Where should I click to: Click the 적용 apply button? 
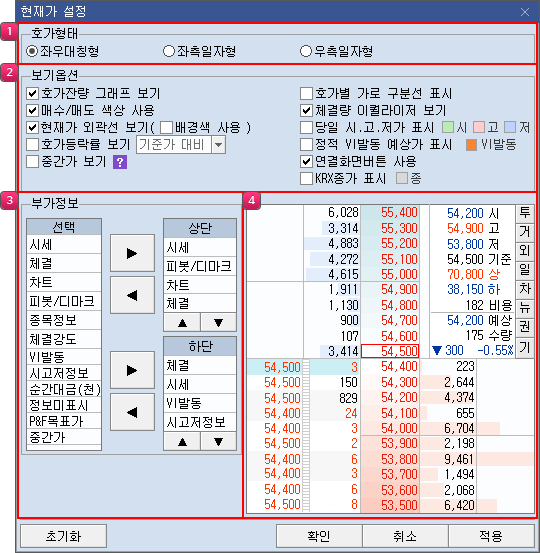coord(491,536)
